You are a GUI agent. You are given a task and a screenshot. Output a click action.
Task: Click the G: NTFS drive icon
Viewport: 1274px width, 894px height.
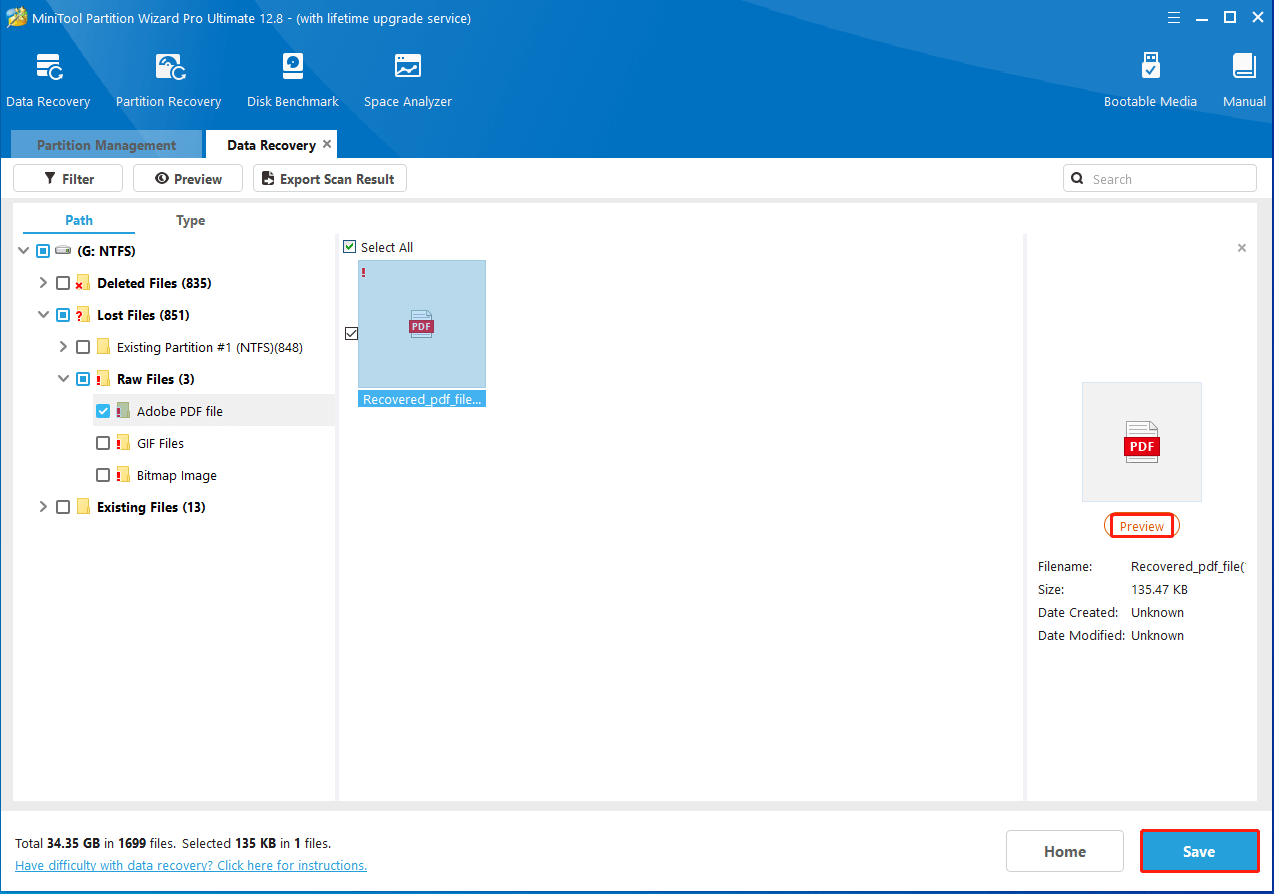click(x=63, y=251)
